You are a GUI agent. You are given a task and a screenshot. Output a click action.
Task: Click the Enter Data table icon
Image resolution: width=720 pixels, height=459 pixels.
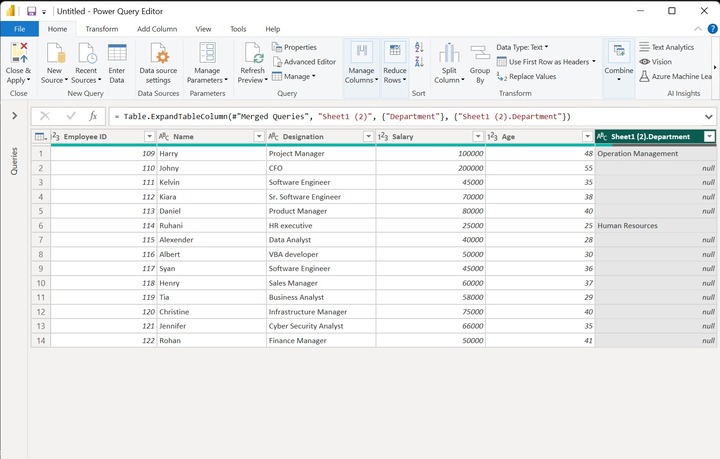pyautogui.click(x=117, y=54)
